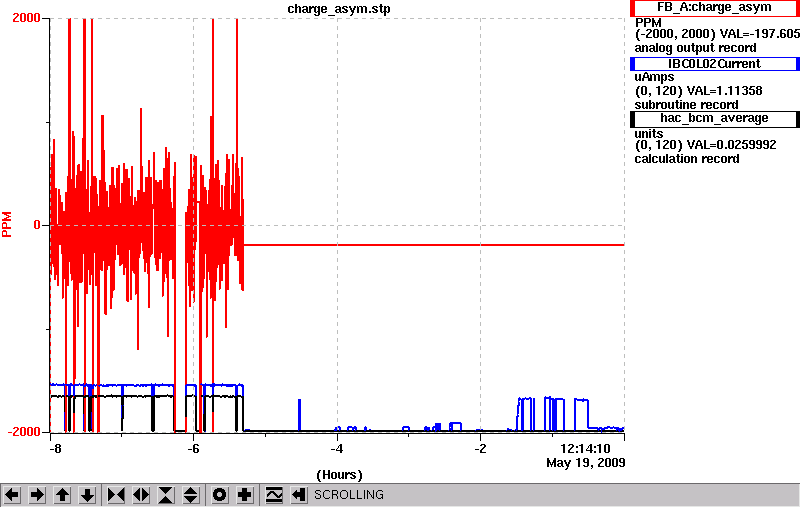Click the -2000 y-axis tick label
This screenshot has width=800, height=507.
pos(24,432)
